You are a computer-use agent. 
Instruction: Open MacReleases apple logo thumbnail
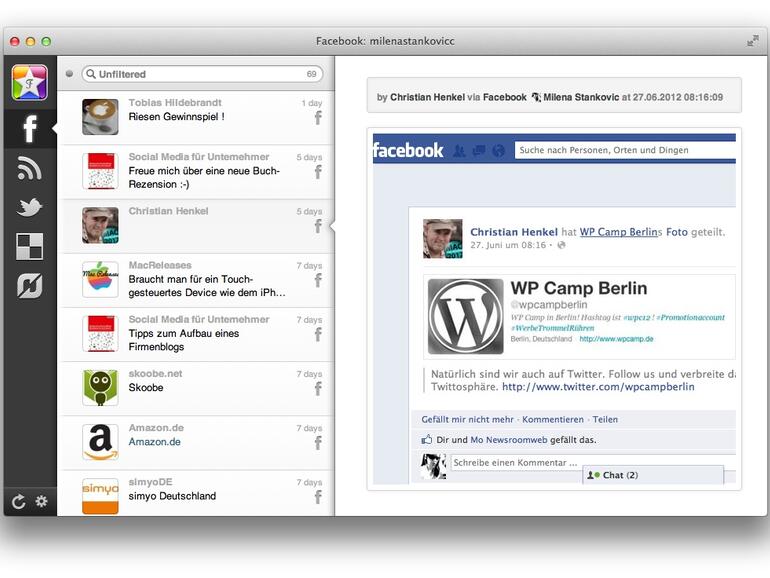(x=100, y=279)
